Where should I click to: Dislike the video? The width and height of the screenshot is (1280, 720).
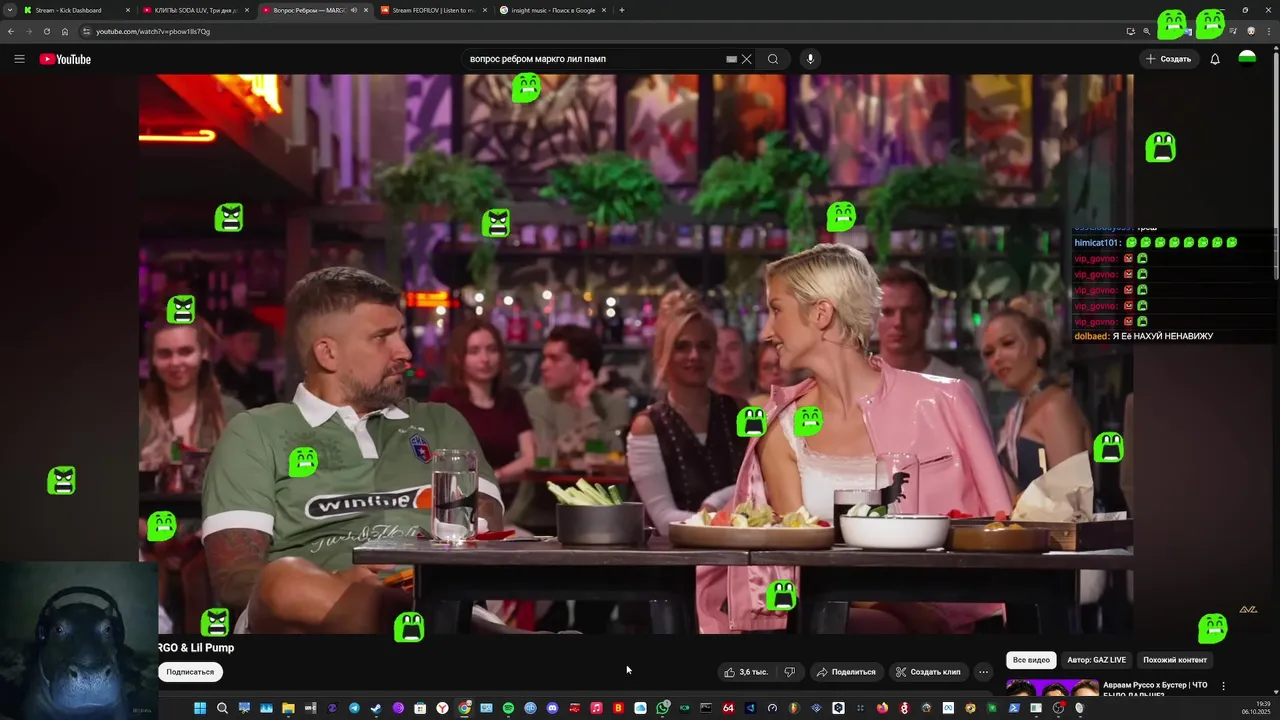click(789, 672)
